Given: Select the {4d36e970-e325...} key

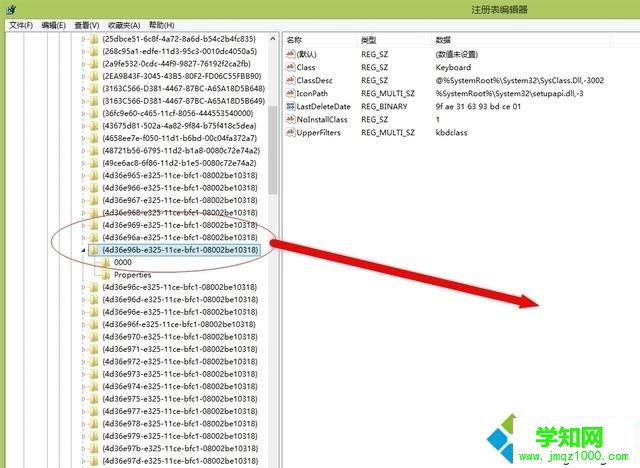Looking at the screenshot, I should coord(180,337).
